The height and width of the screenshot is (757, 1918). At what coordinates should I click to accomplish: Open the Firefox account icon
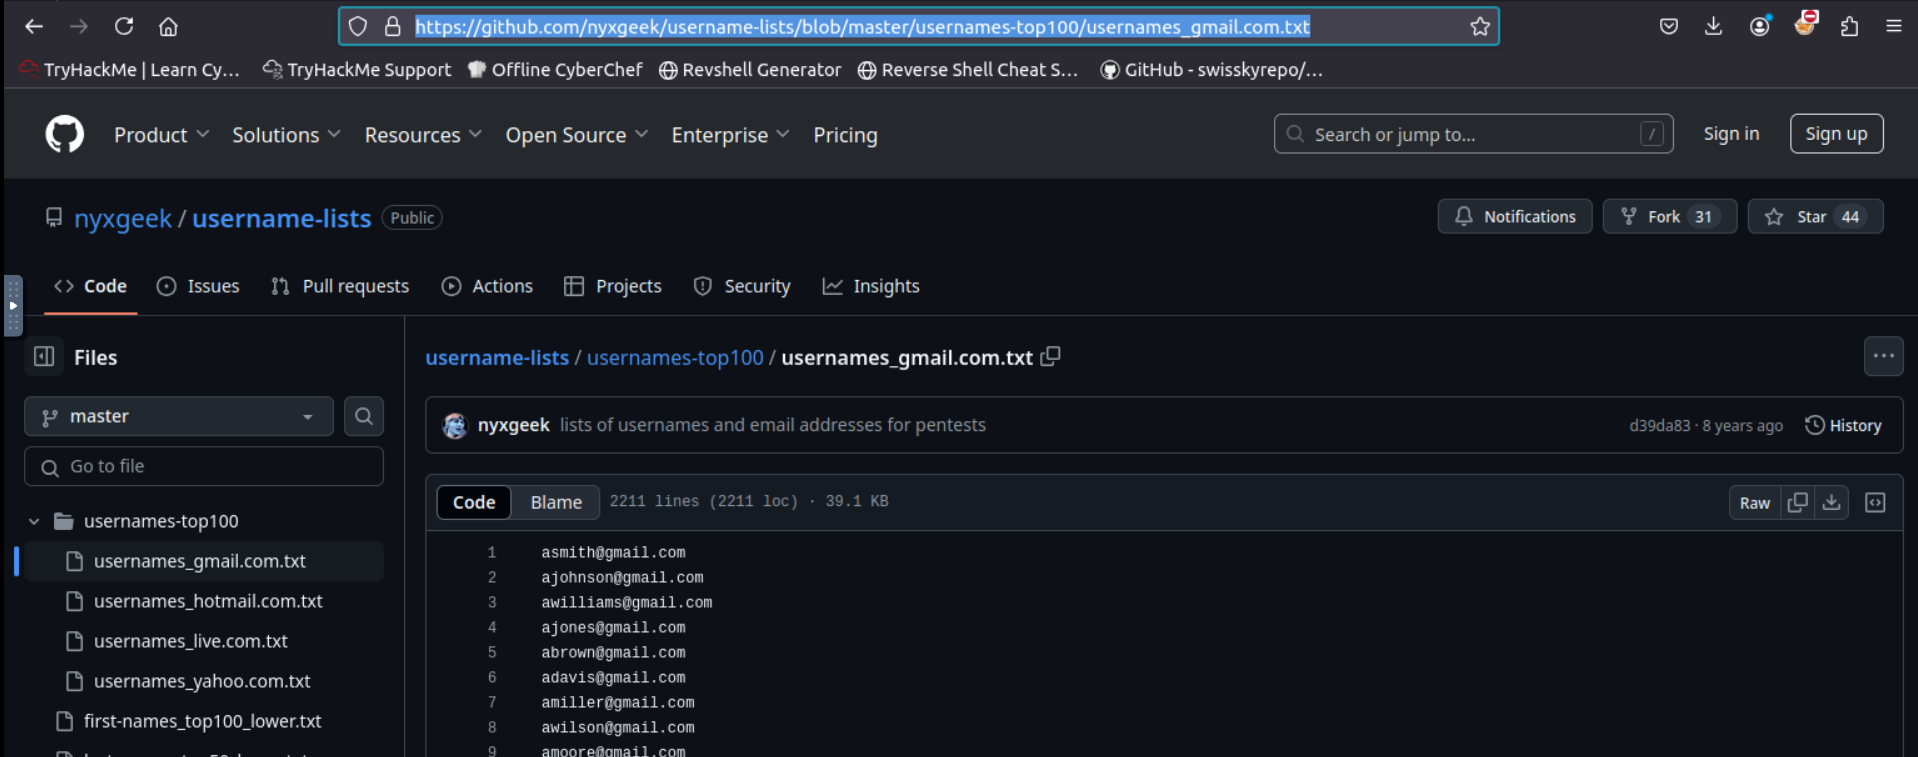[x=1760, y=26]
